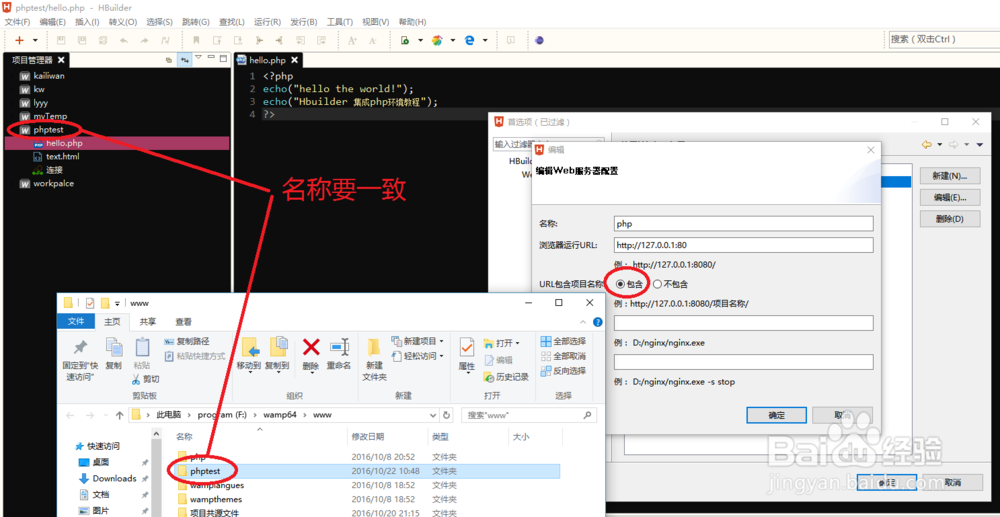Viewport: 1000px width, 517px height.
Task: Click the increase font size A+ icon
Action: [x=352, y=40]
